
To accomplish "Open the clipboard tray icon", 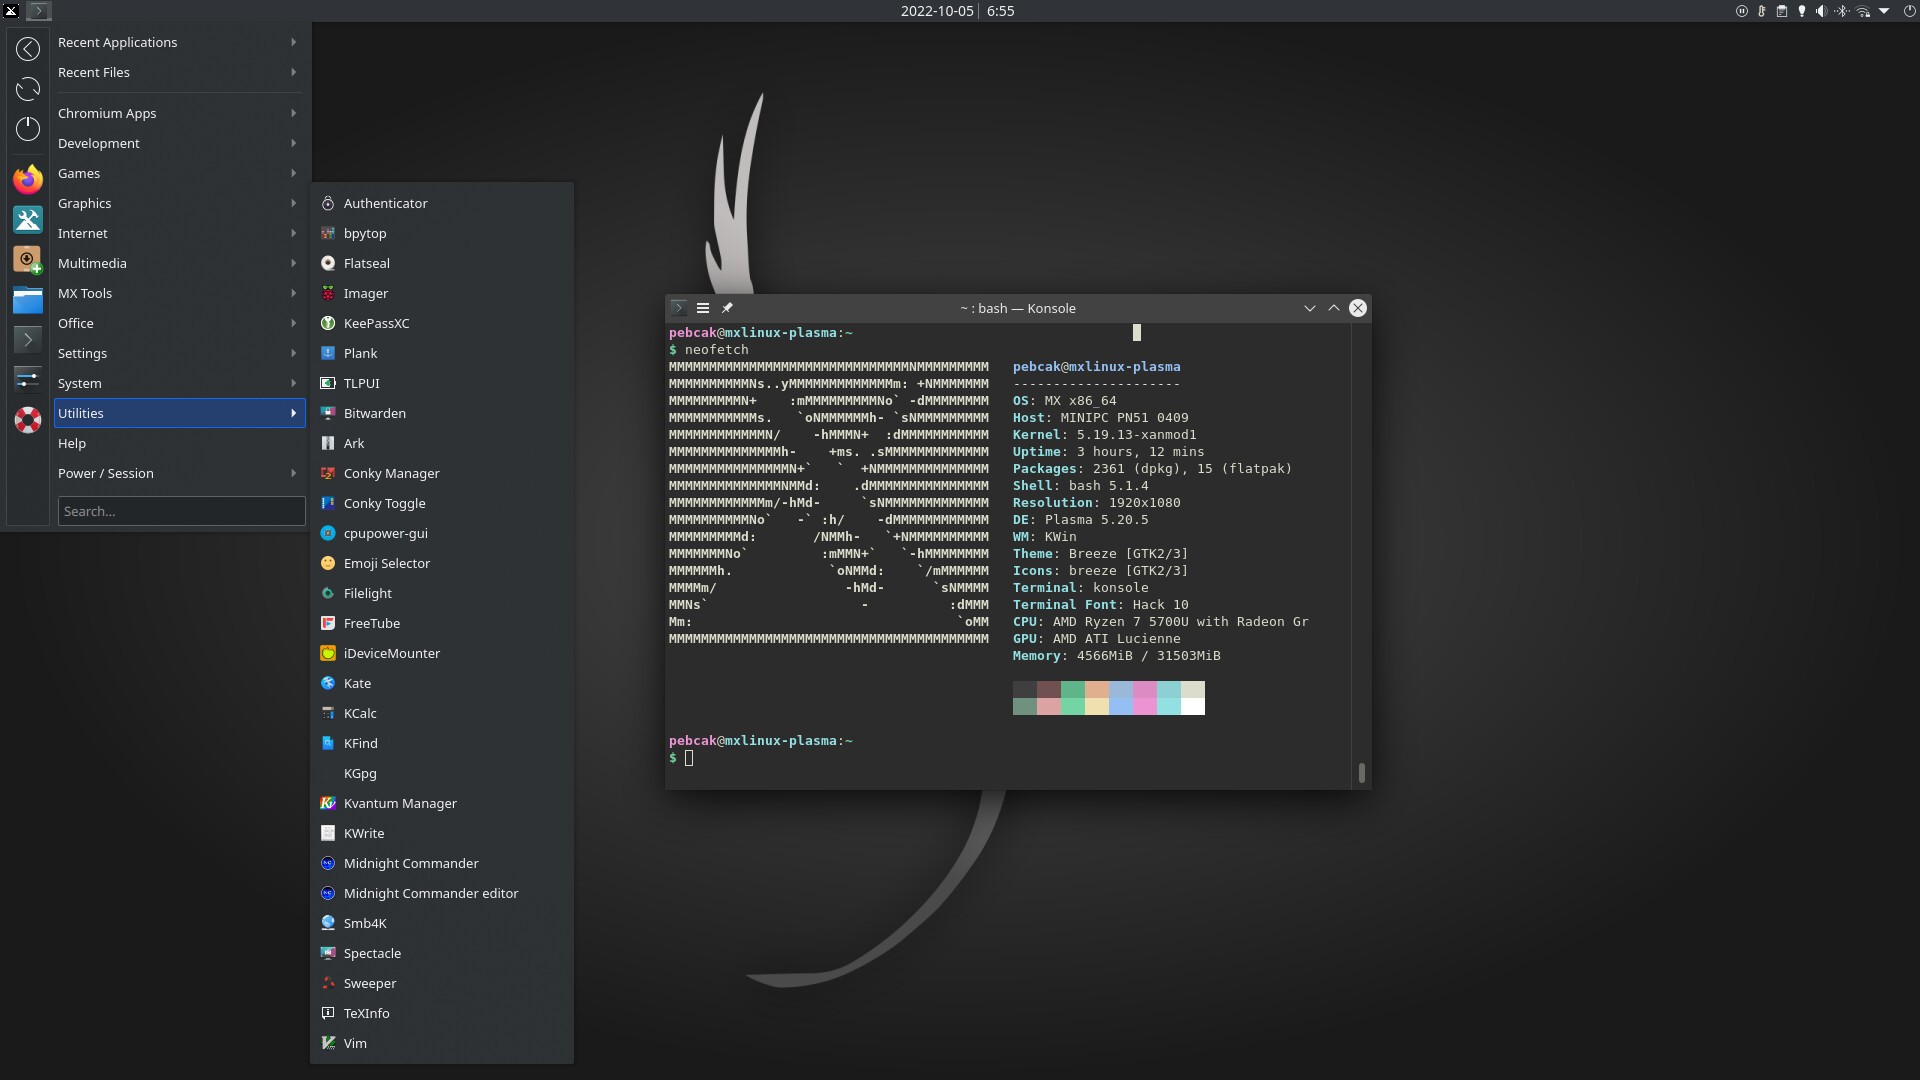I will (x=1782, y=11).
